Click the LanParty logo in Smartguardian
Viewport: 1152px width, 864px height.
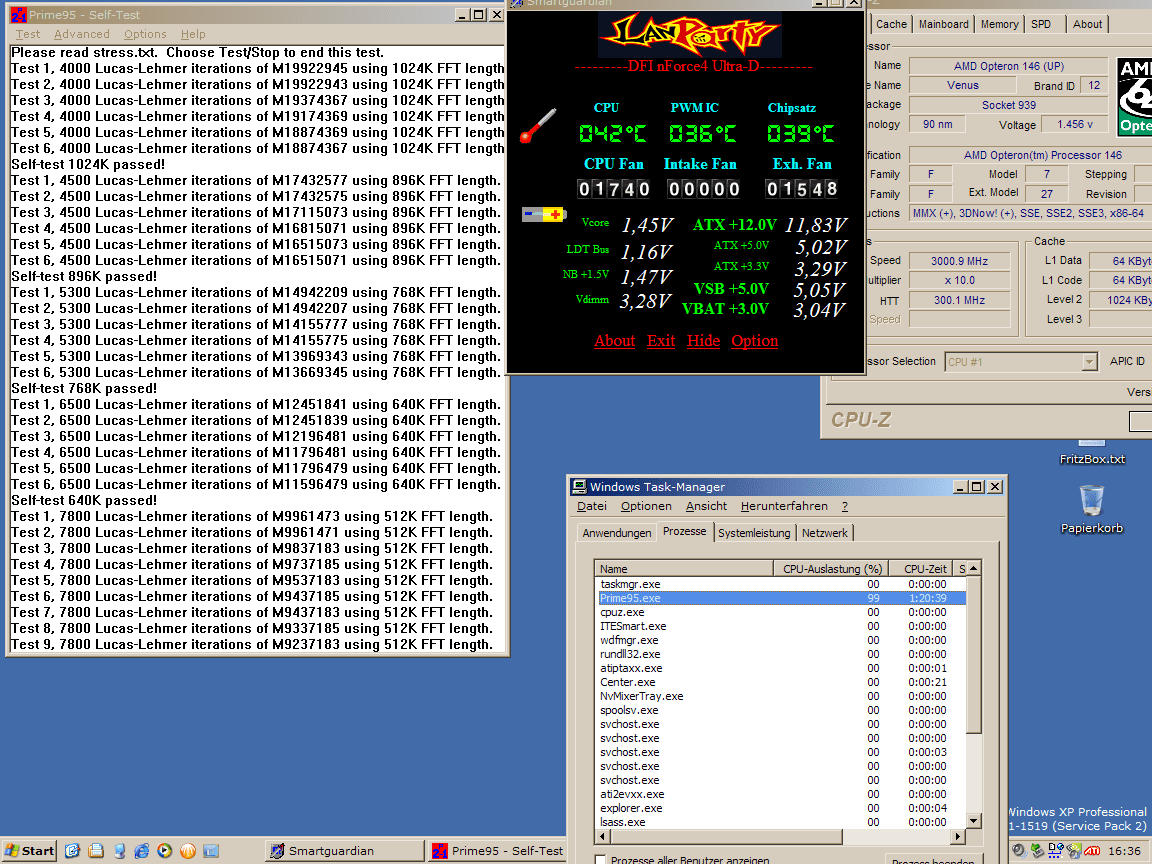click(689, 34)
